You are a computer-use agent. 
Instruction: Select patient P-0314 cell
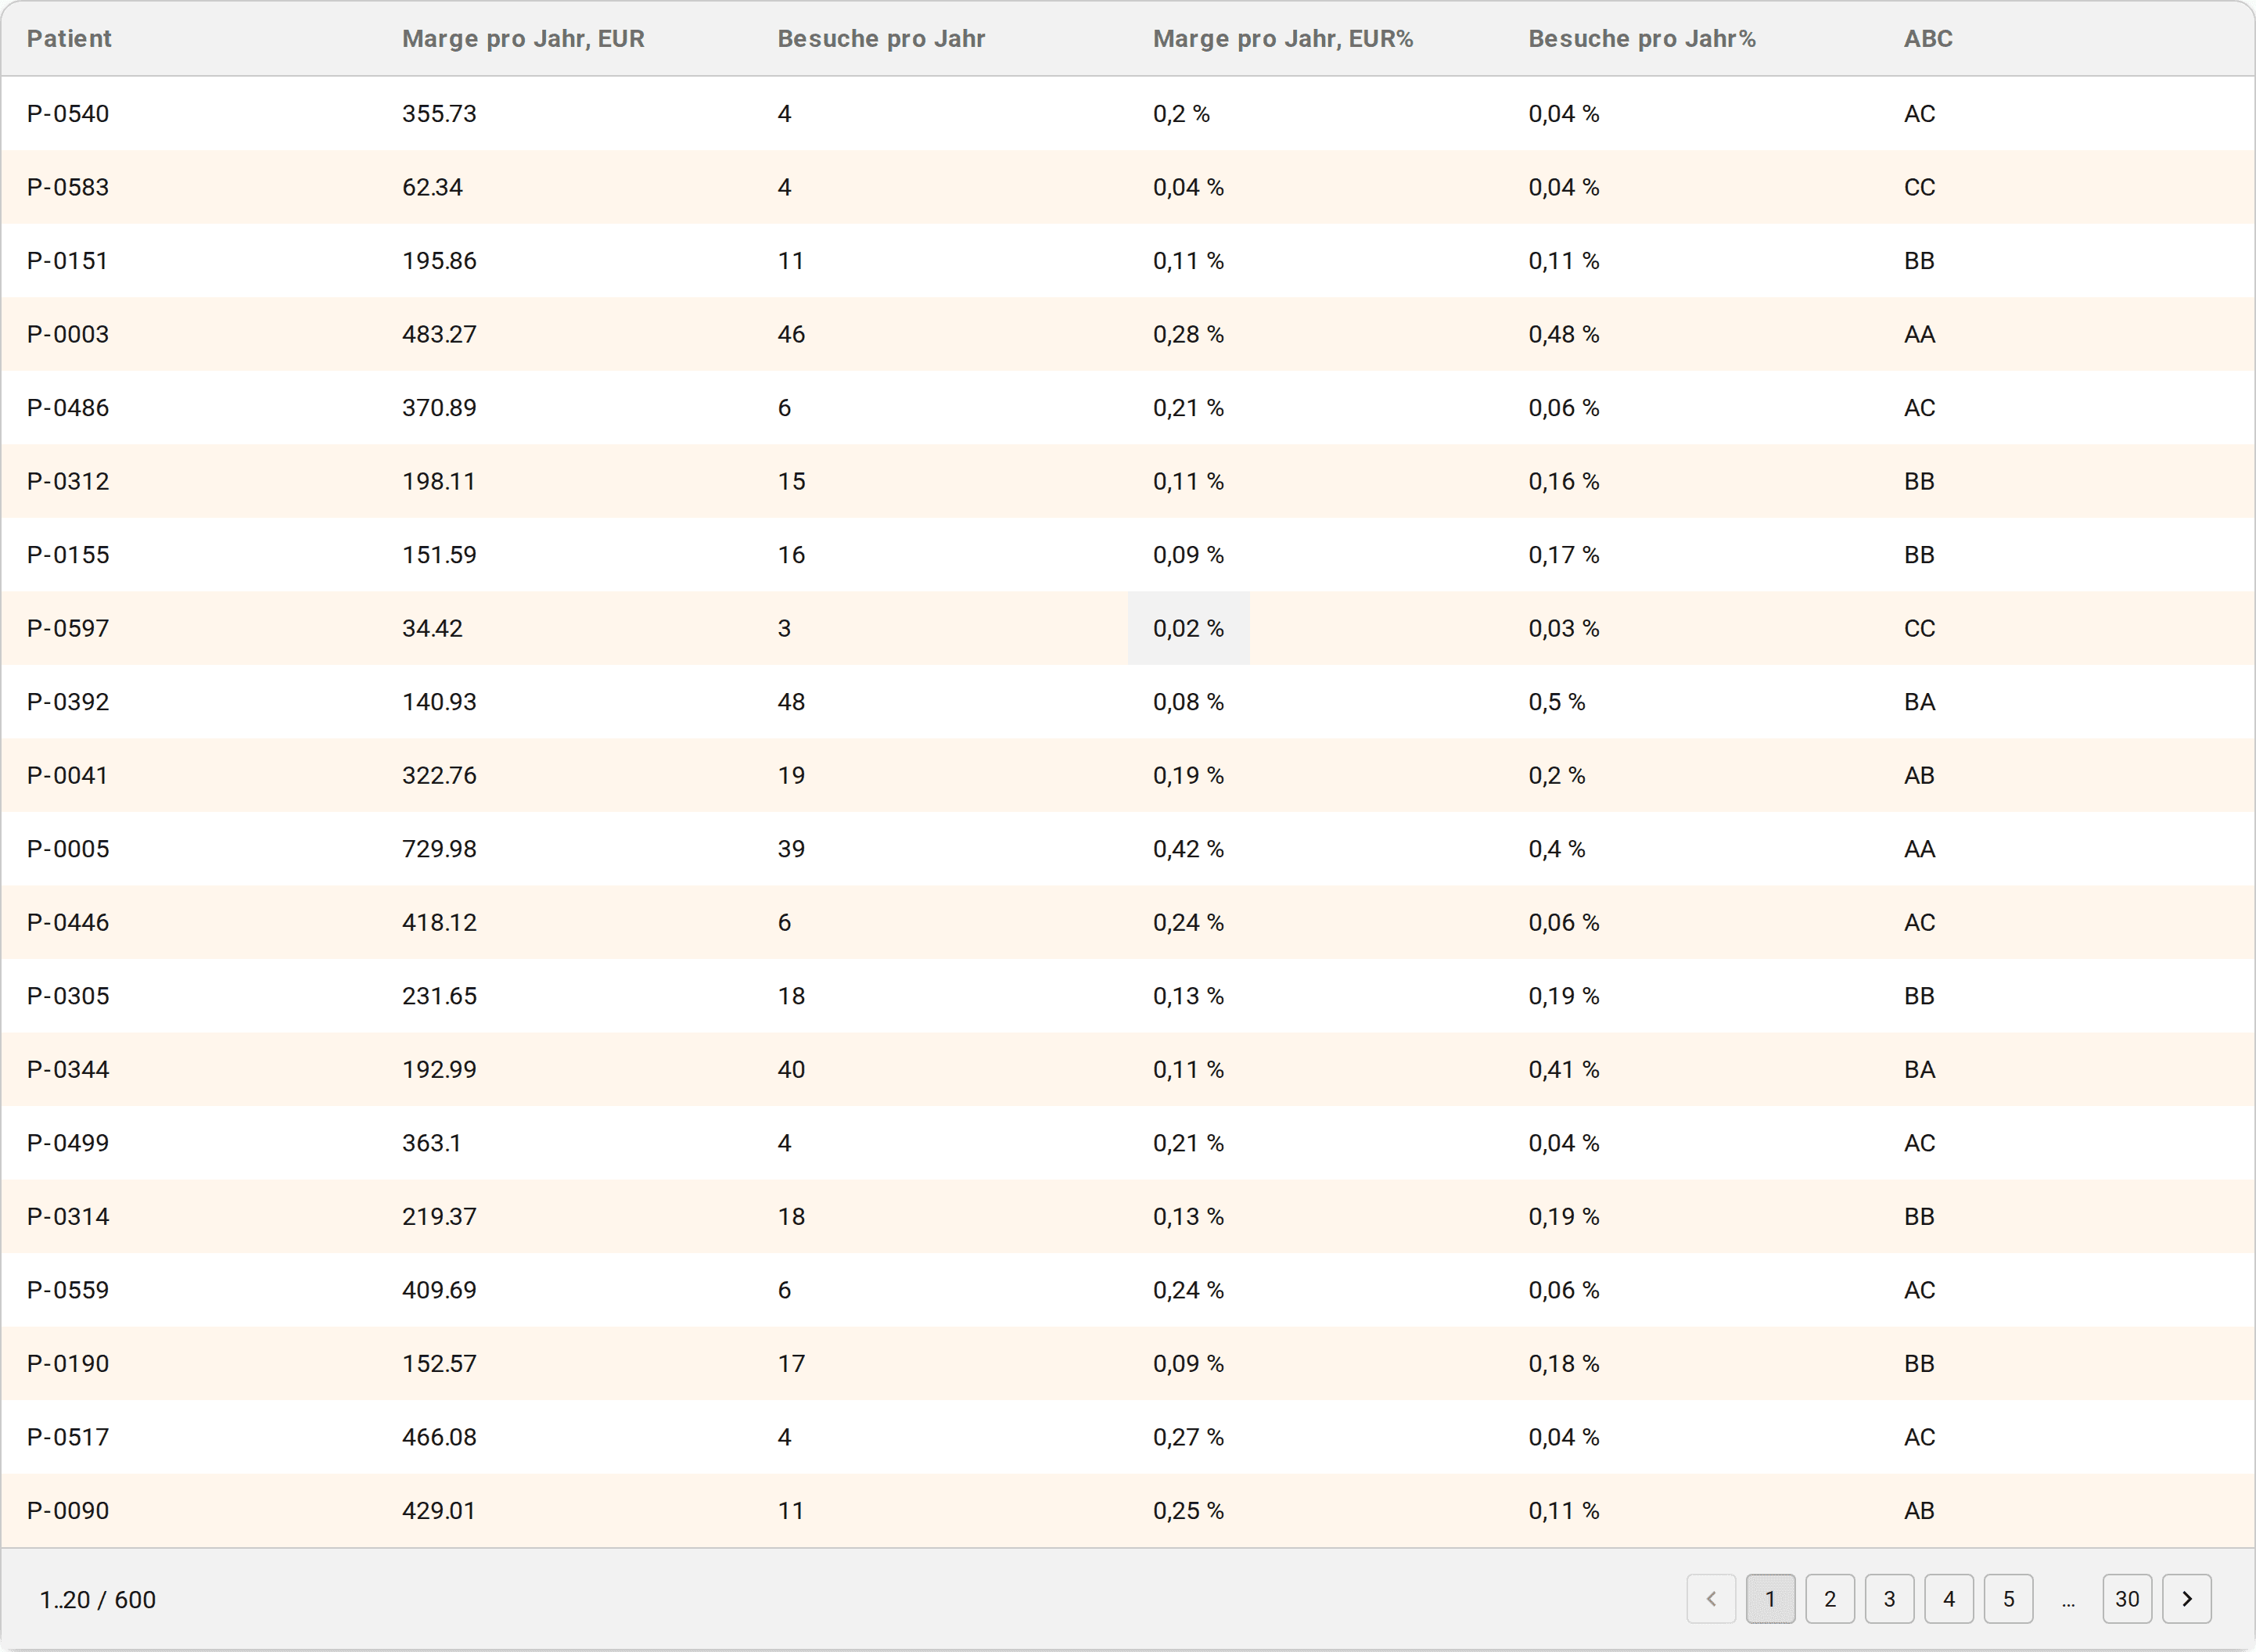(68, 1216)
